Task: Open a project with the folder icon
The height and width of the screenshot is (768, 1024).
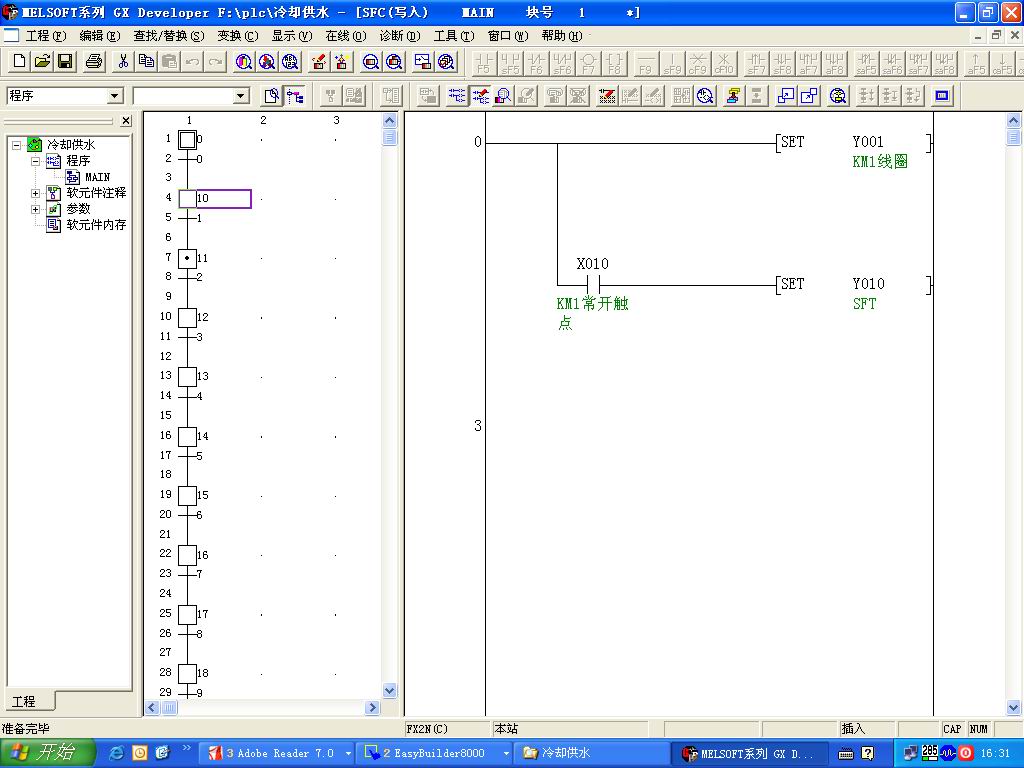Action: coord(42,62)
